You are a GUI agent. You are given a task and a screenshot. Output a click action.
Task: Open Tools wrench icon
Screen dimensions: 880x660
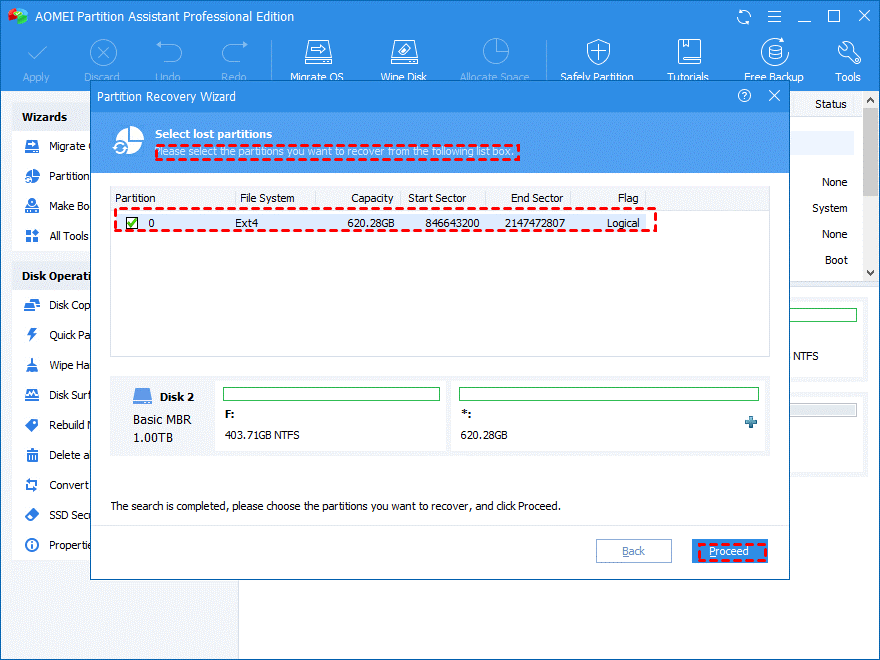pyautogui.click(x=849, y=52)
